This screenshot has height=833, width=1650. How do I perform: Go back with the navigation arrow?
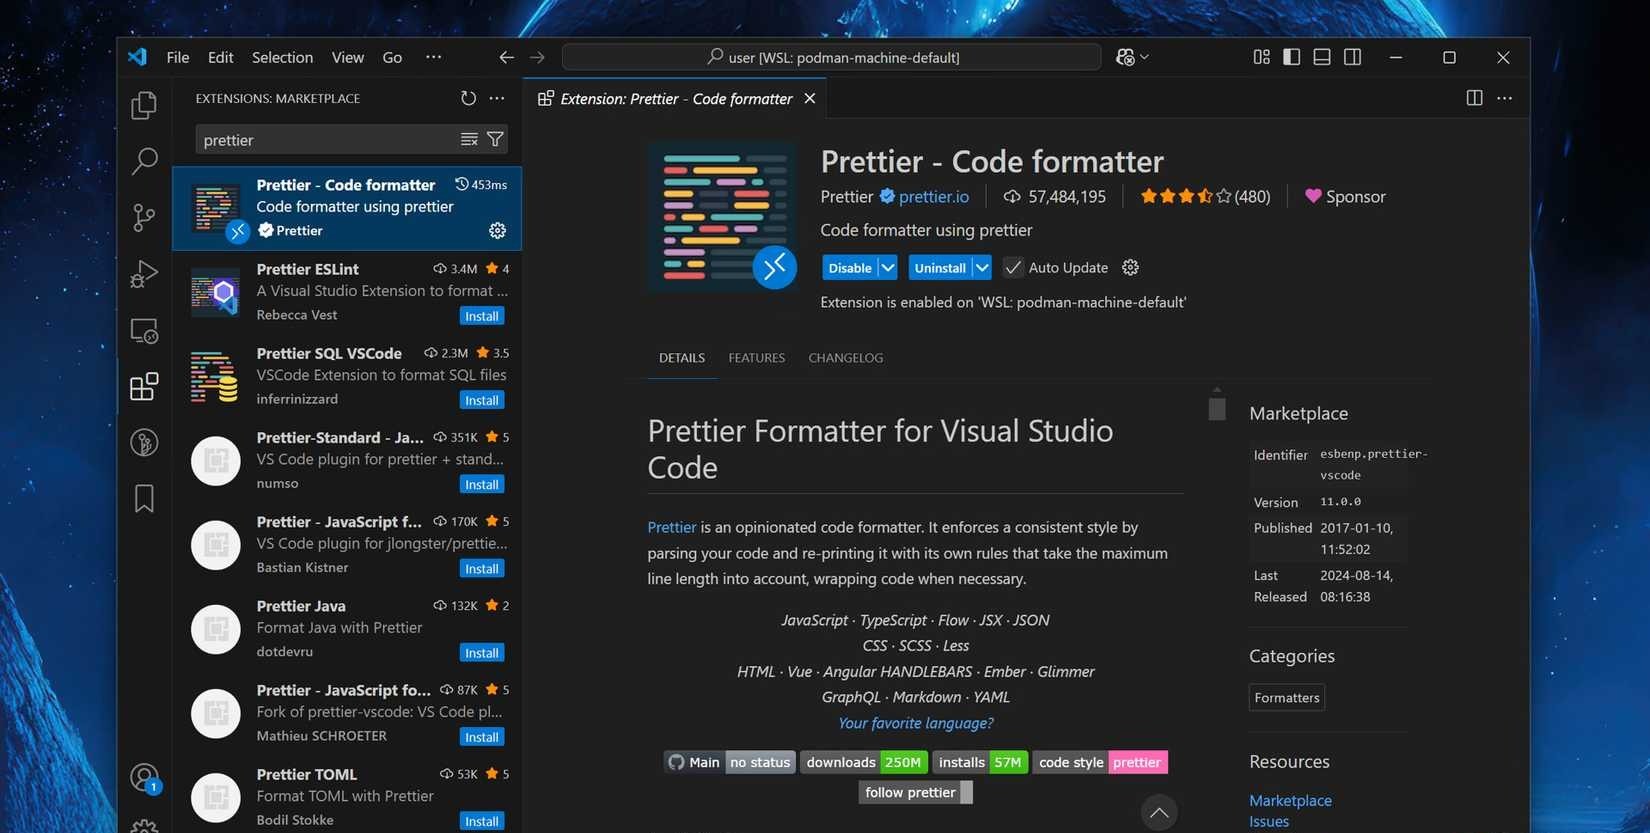click(507, 58)
